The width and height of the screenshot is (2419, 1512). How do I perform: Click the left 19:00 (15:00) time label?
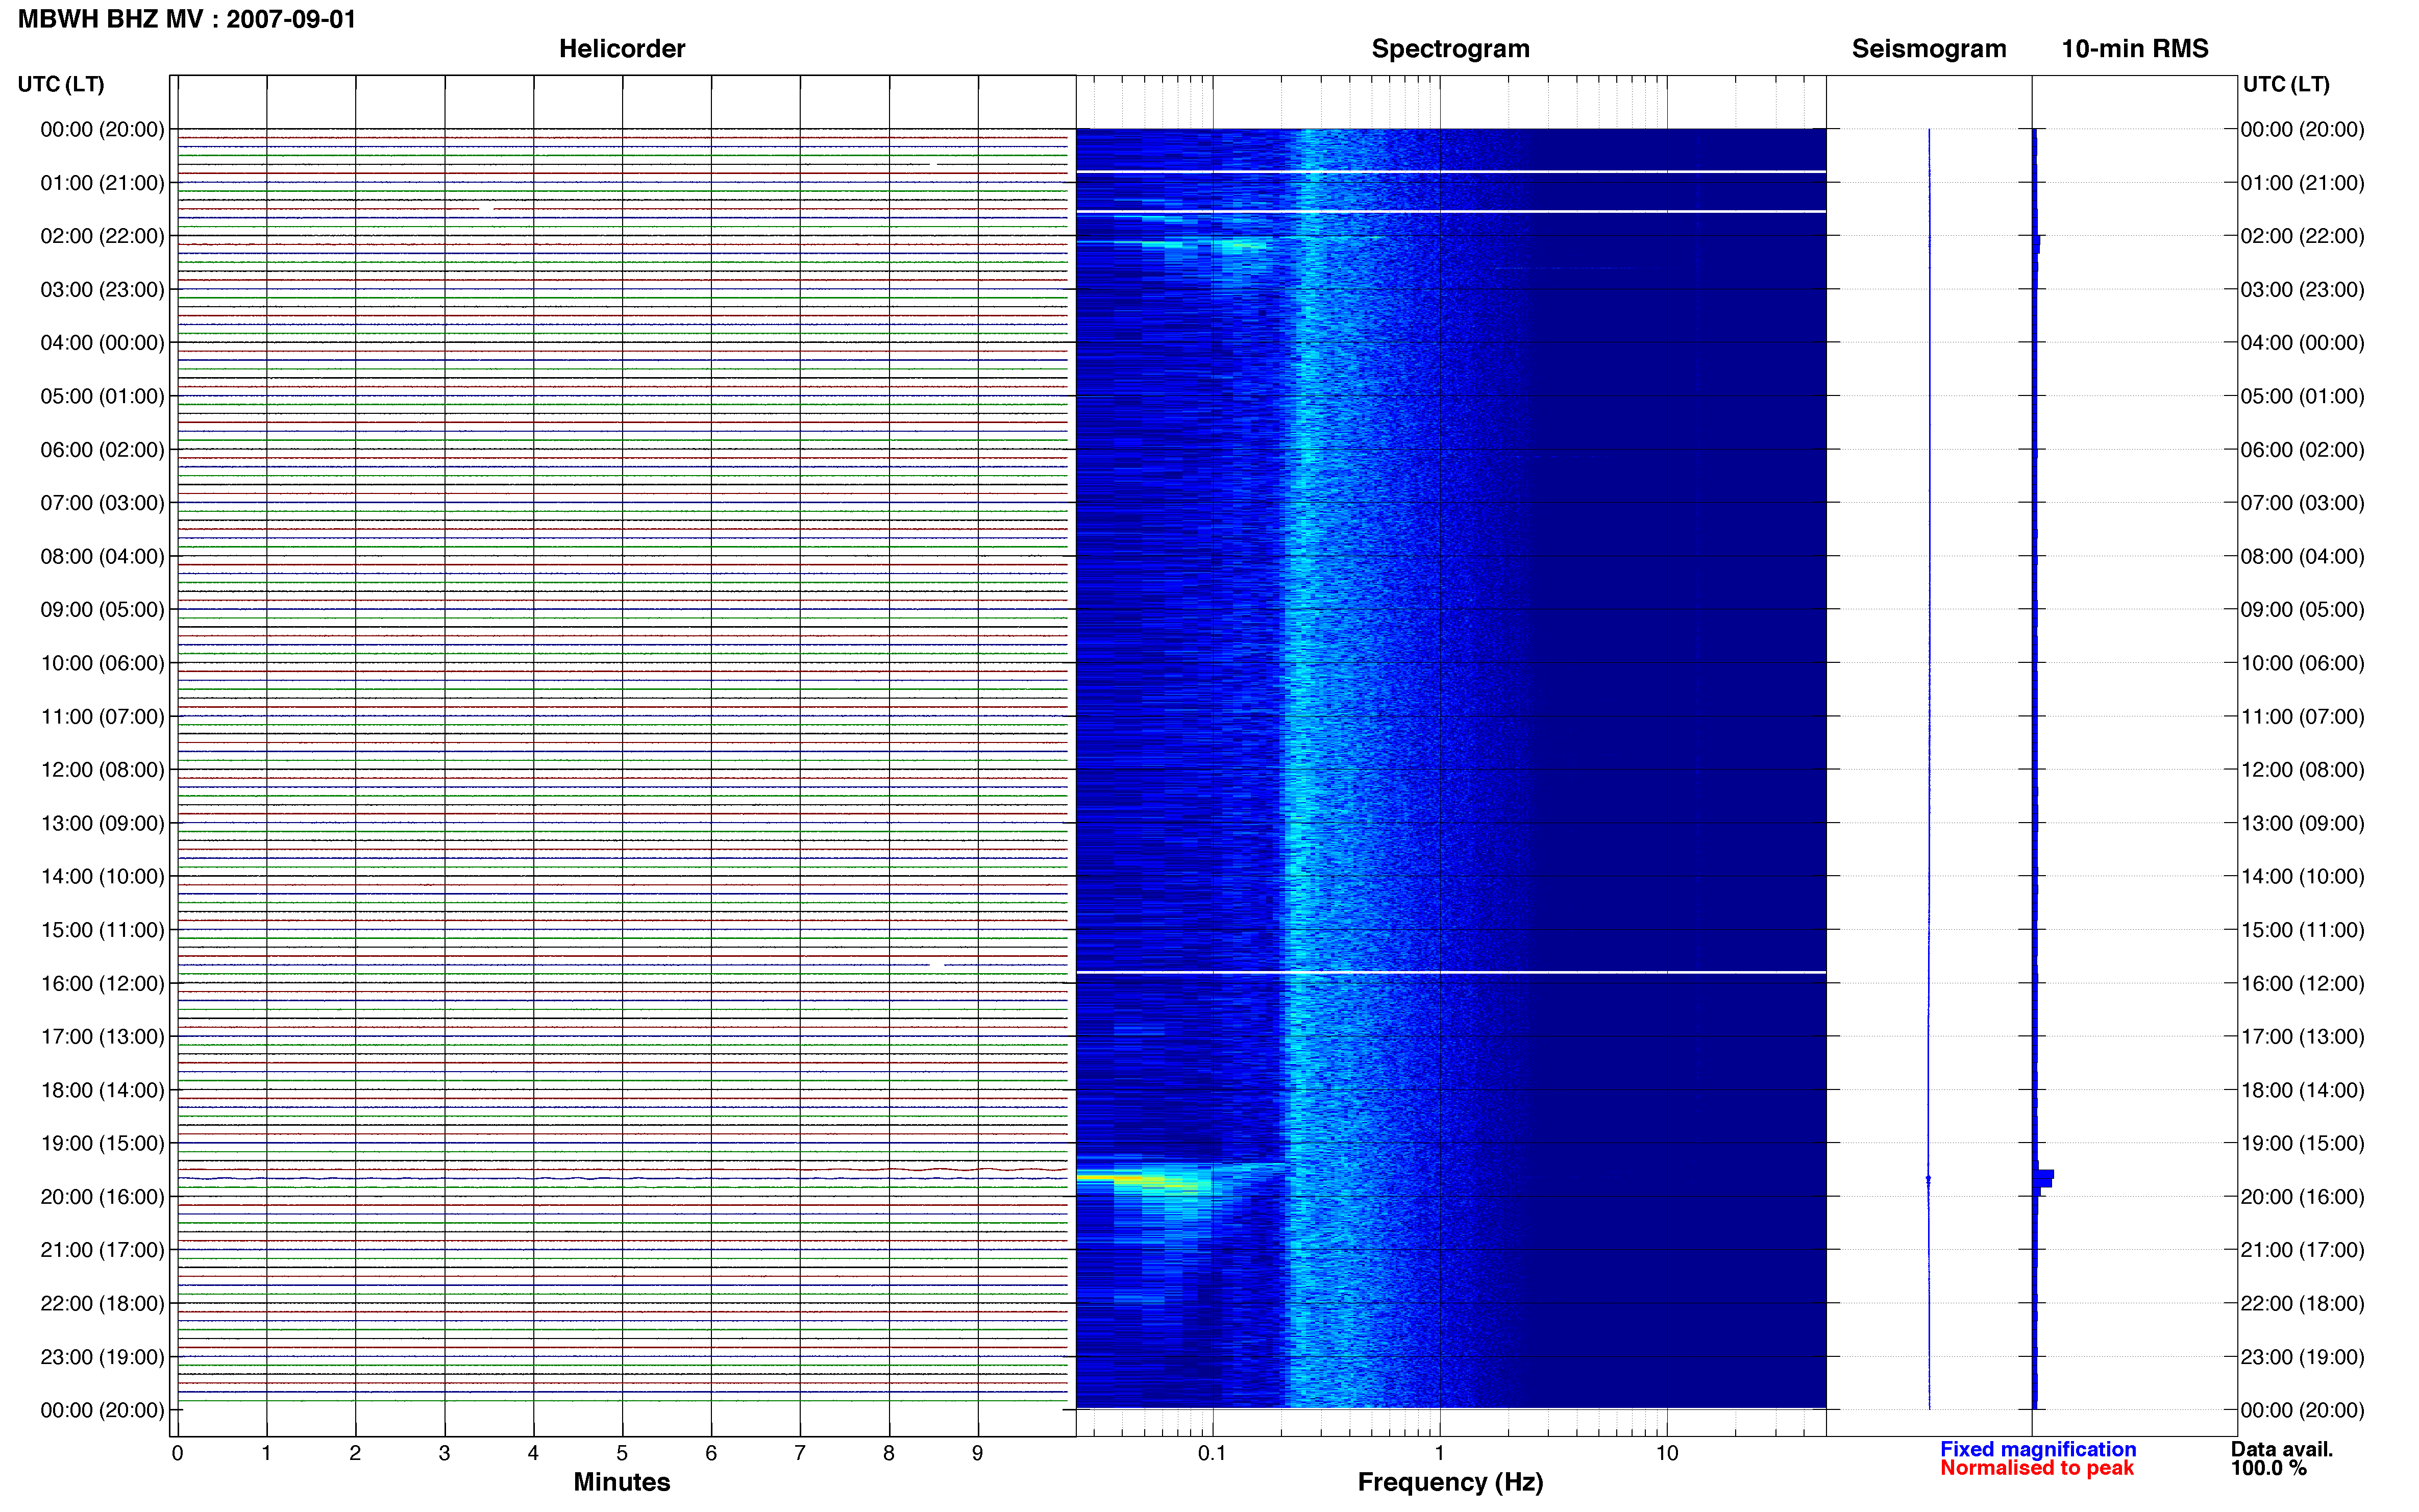(x=102, y=1143)
